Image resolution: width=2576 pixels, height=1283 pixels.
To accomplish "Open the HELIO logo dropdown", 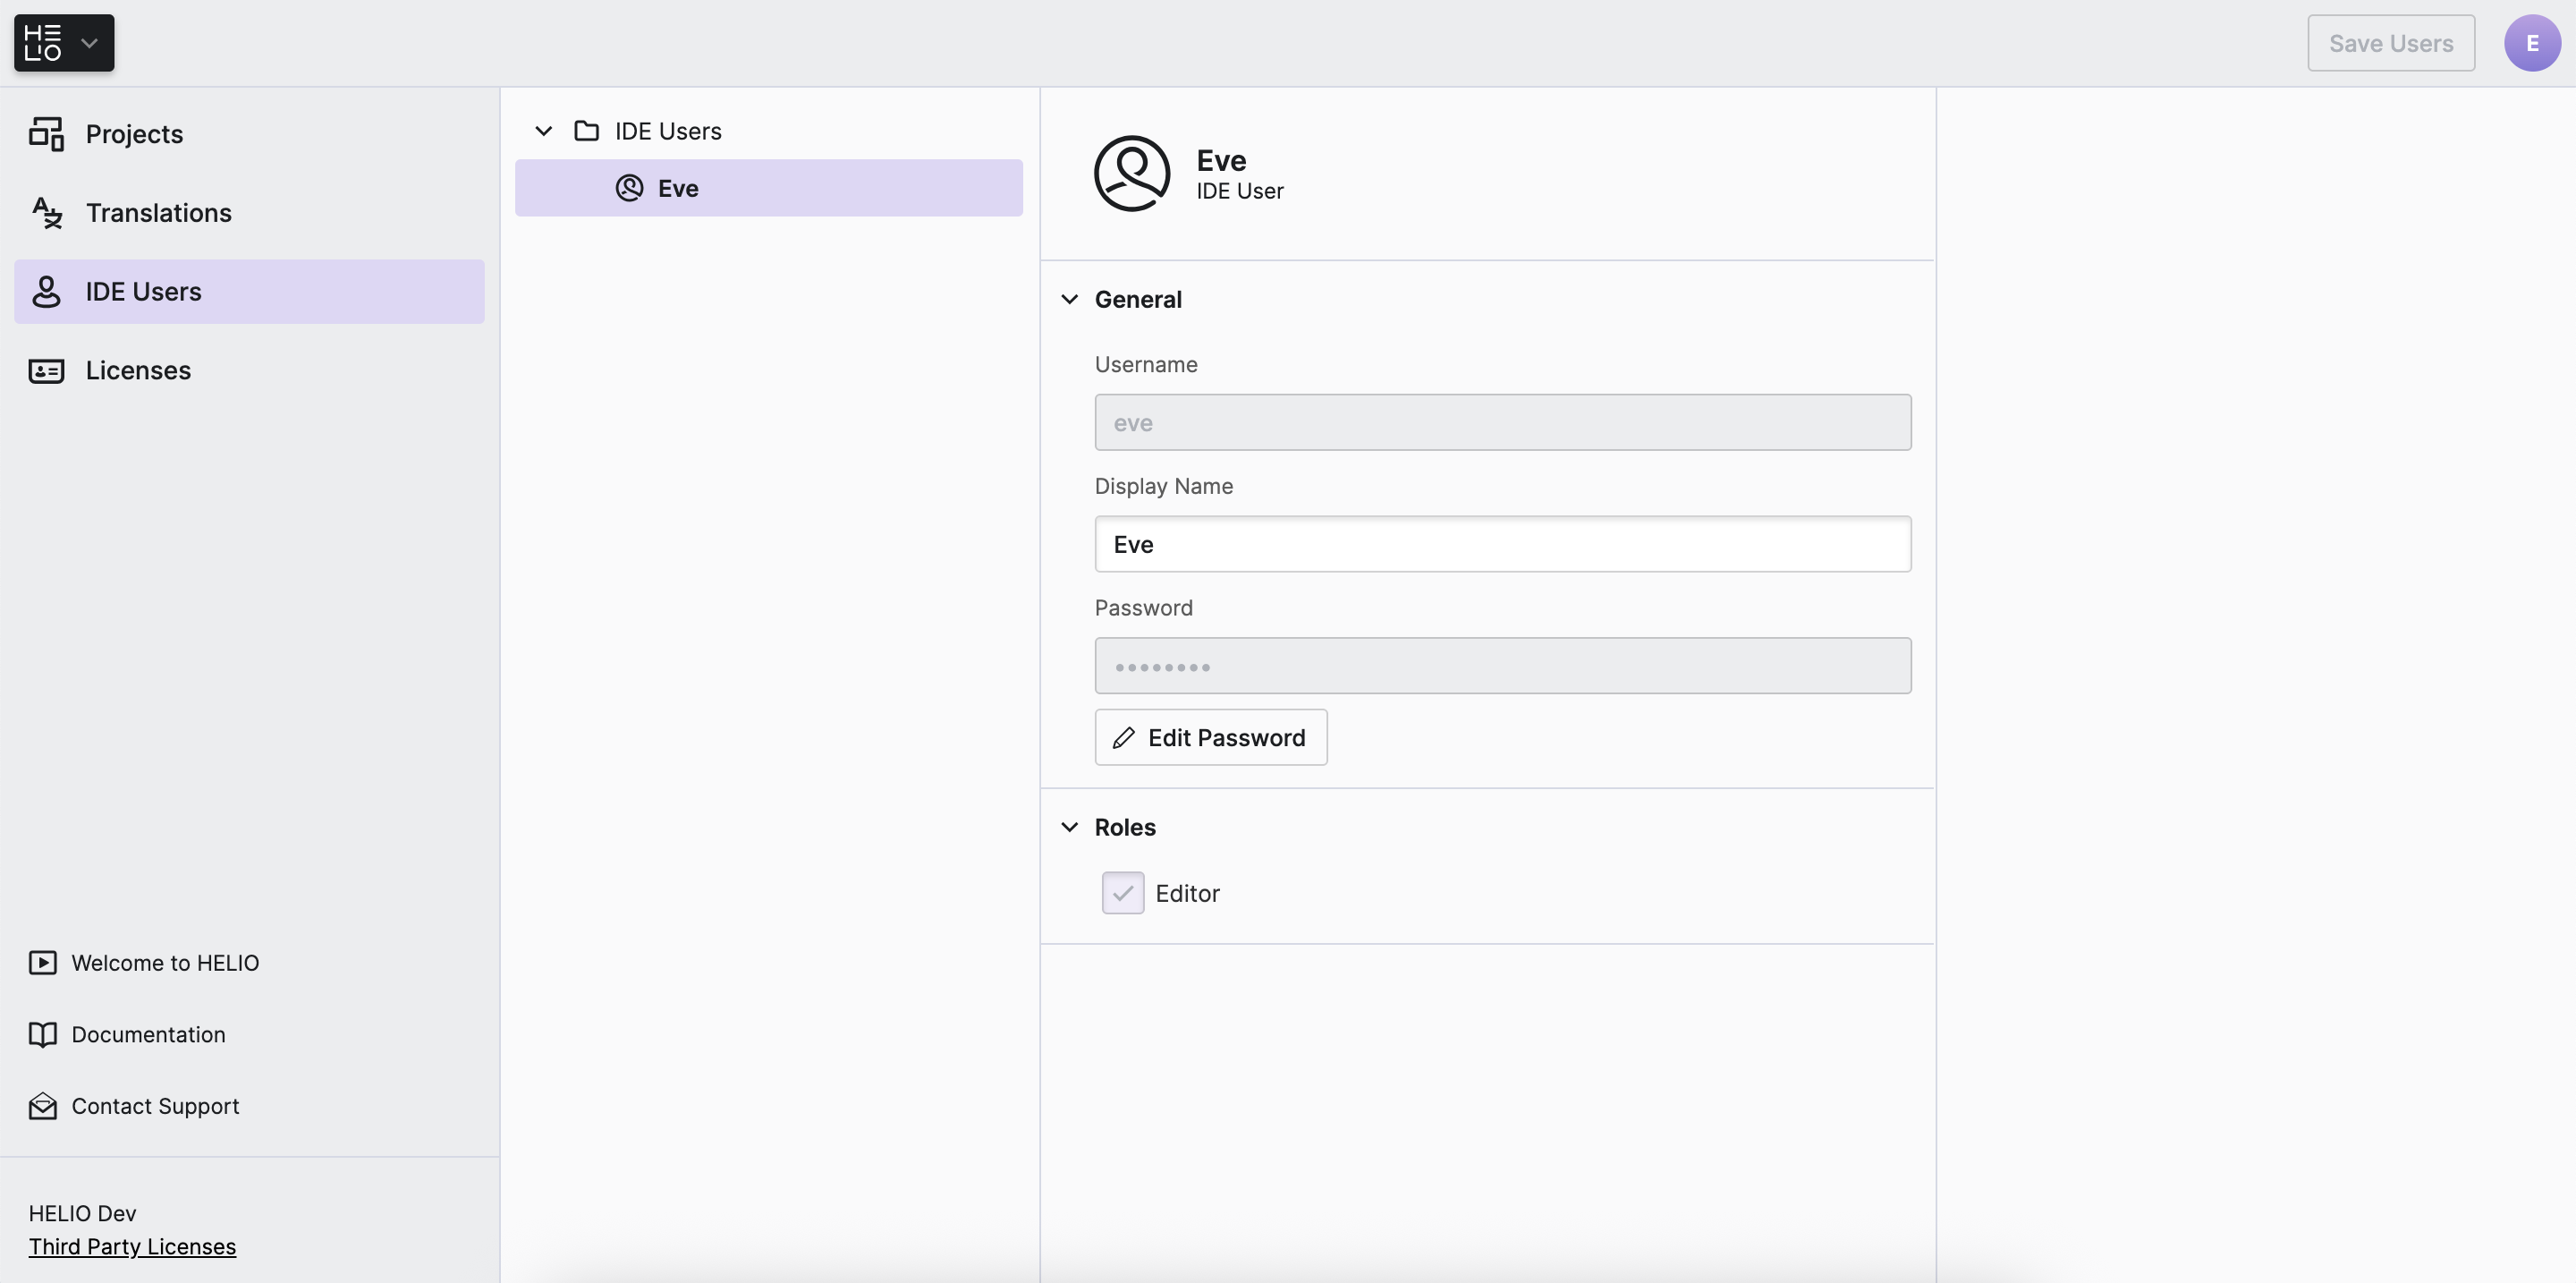I will click(64, 43).
